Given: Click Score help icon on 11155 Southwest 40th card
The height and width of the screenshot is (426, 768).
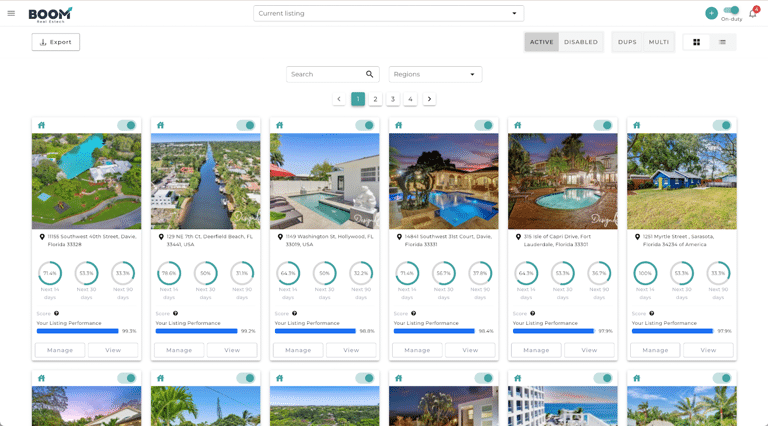Looking at the screenshot, I should click(56, 313).
